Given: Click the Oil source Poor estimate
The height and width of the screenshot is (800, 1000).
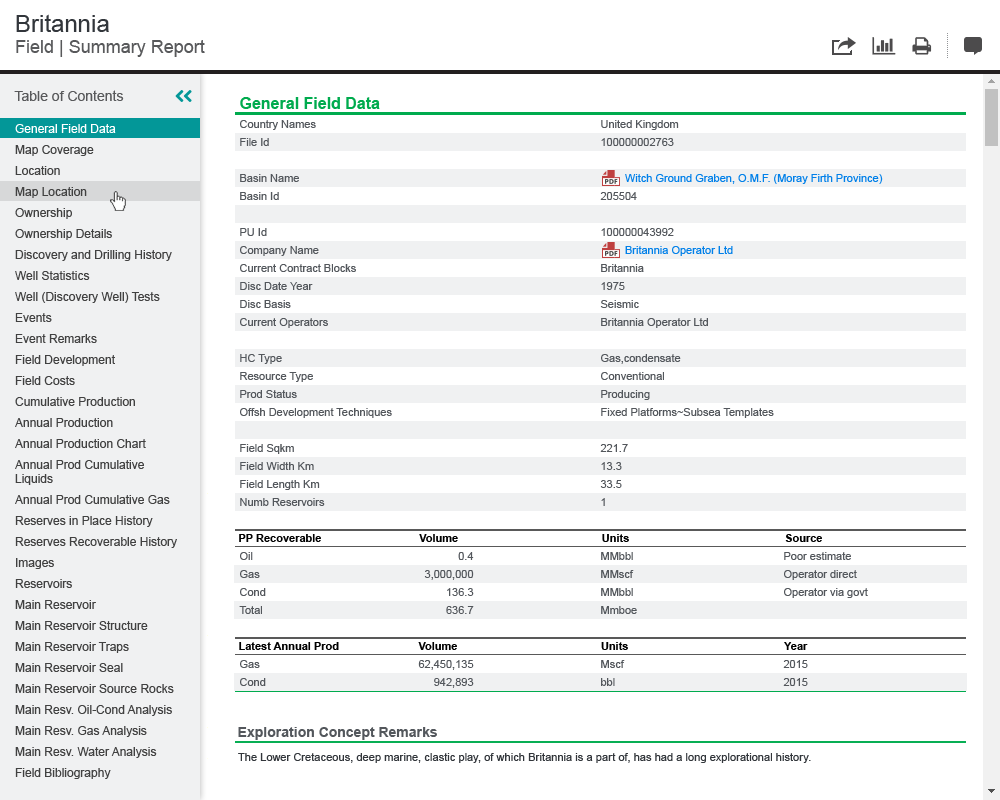Looking at the screenshot, I should point(817,556).
